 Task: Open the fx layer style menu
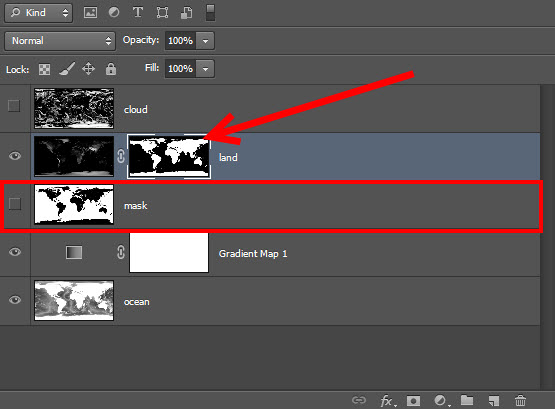click(388, 401)
